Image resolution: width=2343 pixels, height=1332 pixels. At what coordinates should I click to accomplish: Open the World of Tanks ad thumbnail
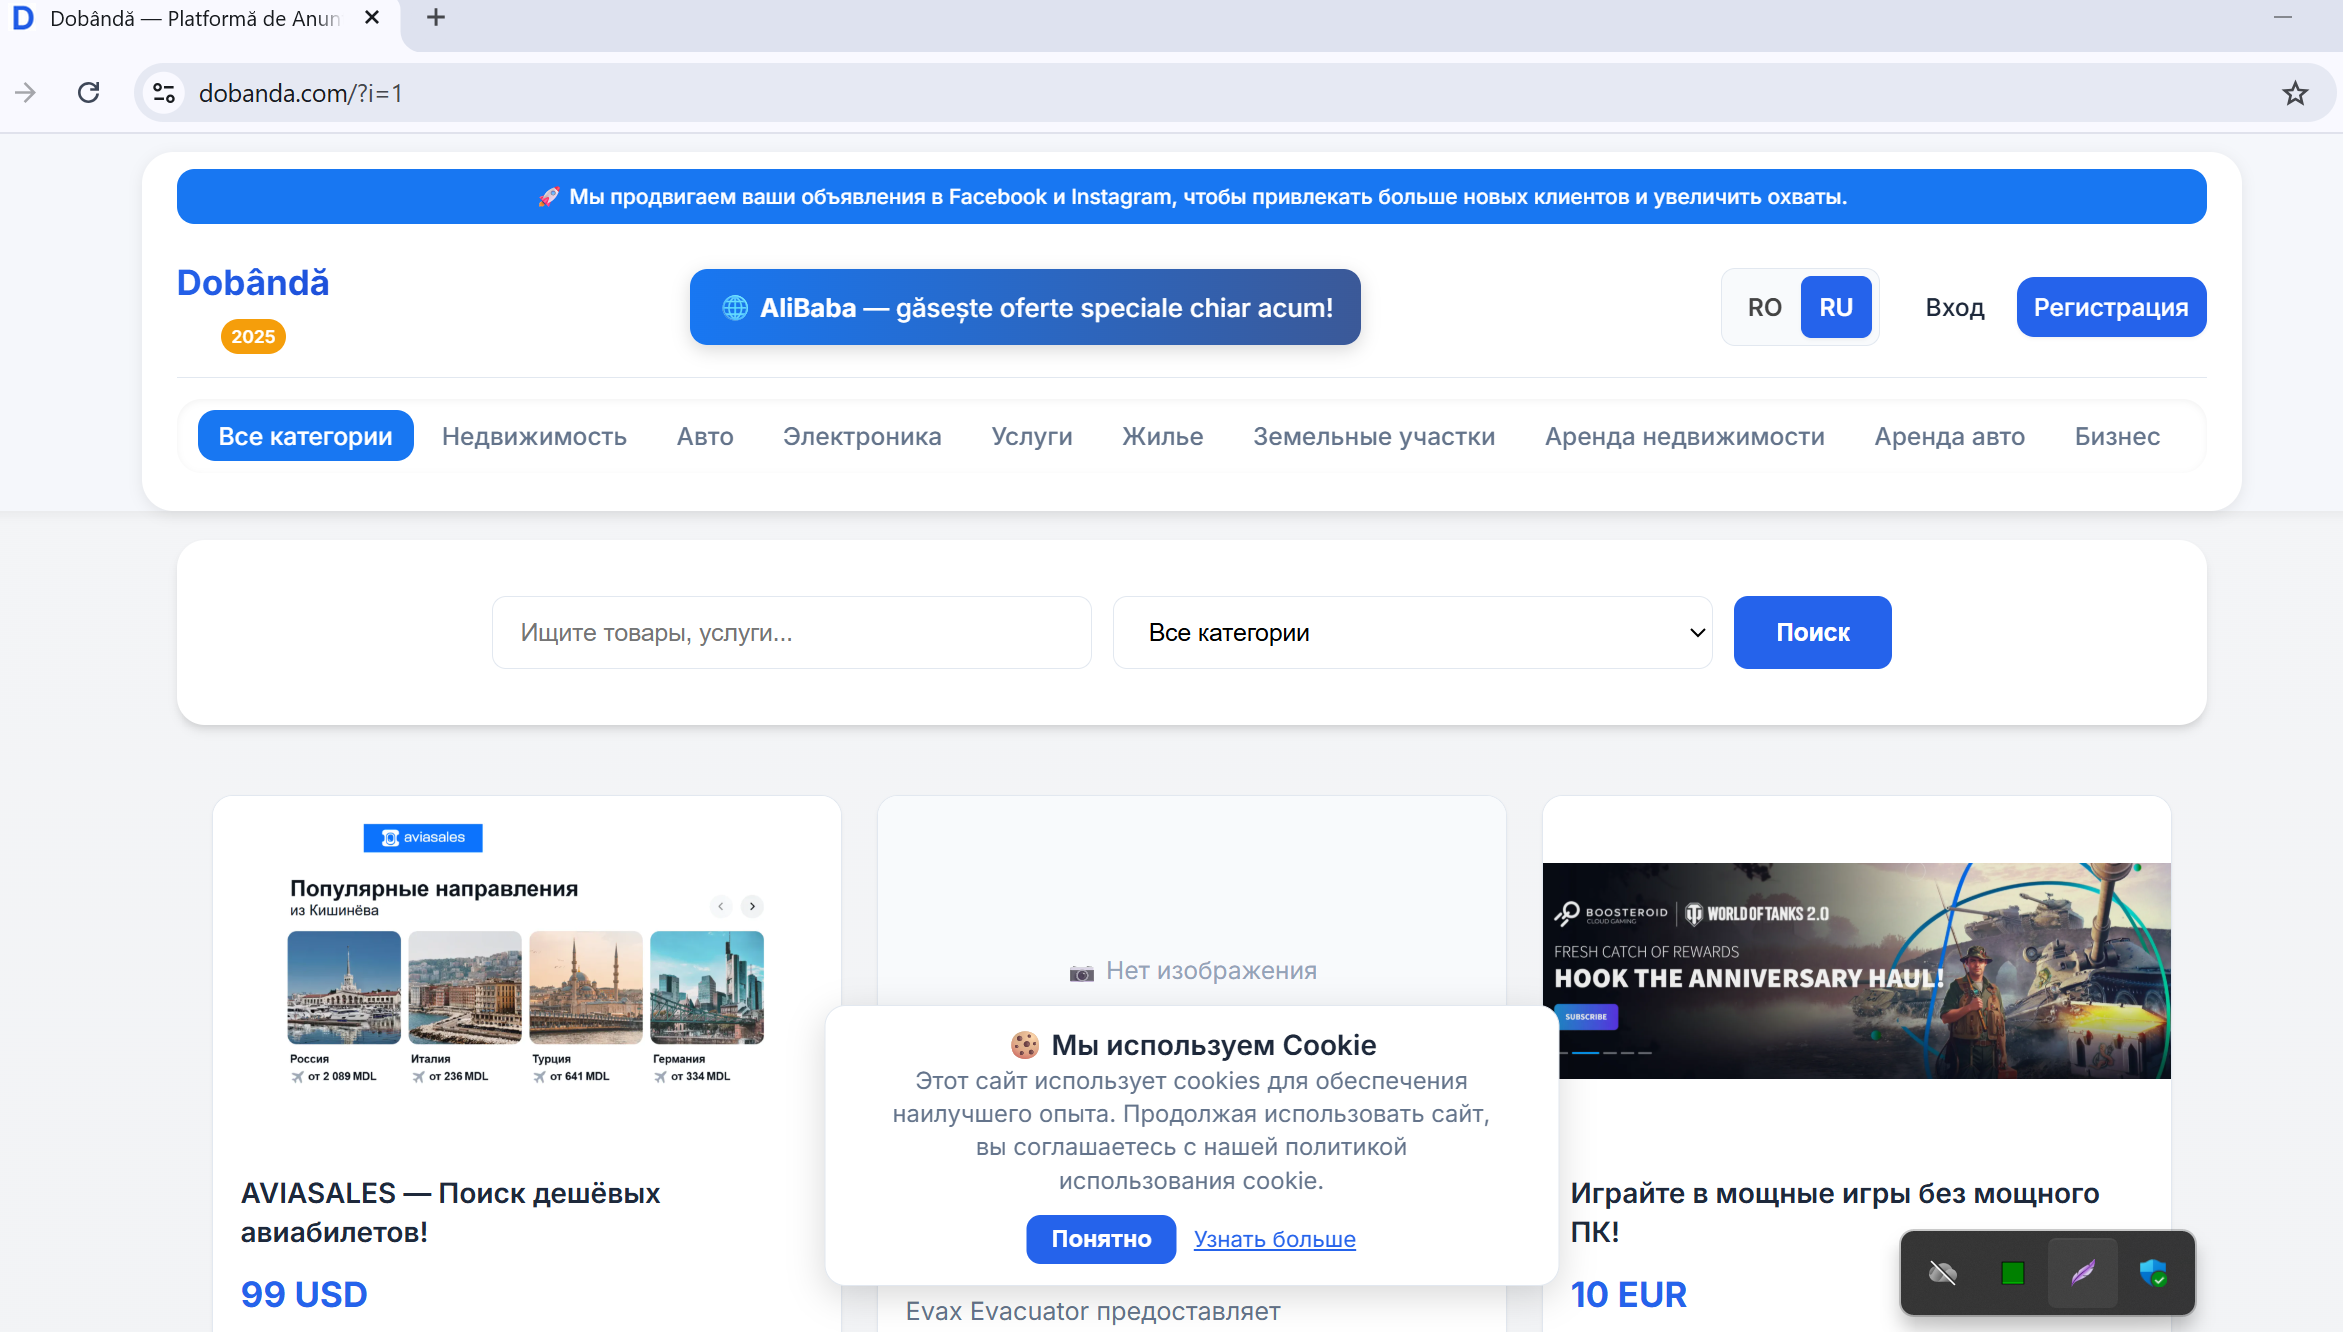point(1856,970)
